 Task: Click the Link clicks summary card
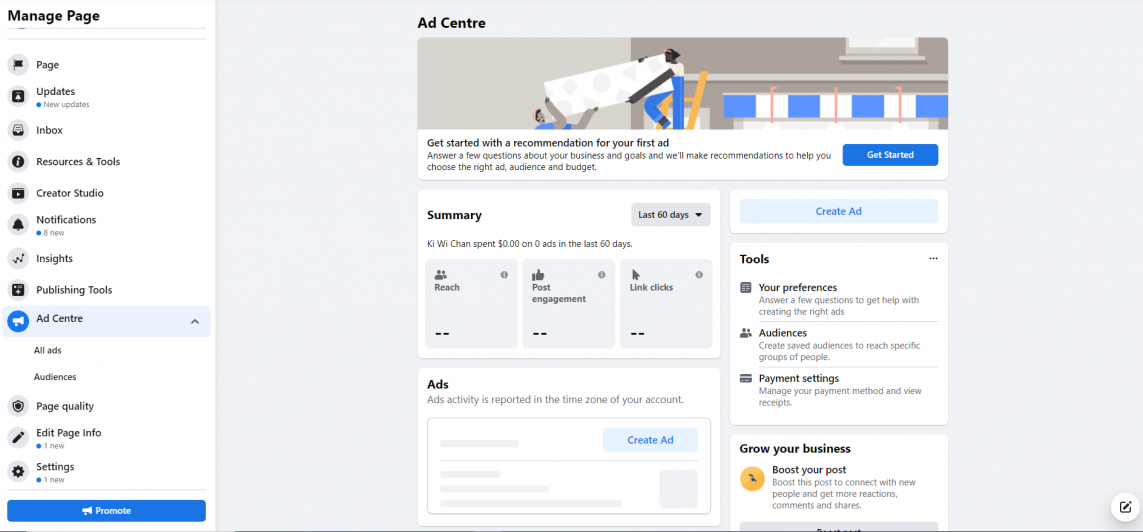(x=666, y=304)
